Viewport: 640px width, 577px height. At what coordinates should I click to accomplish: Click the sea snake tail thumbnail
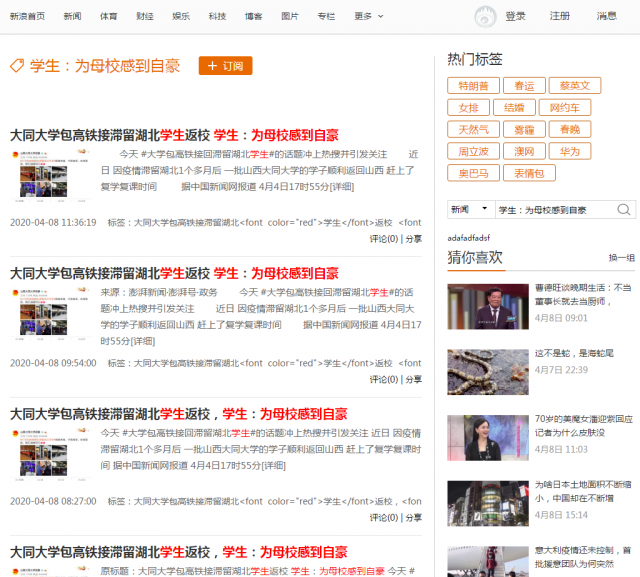click(488, 372)
